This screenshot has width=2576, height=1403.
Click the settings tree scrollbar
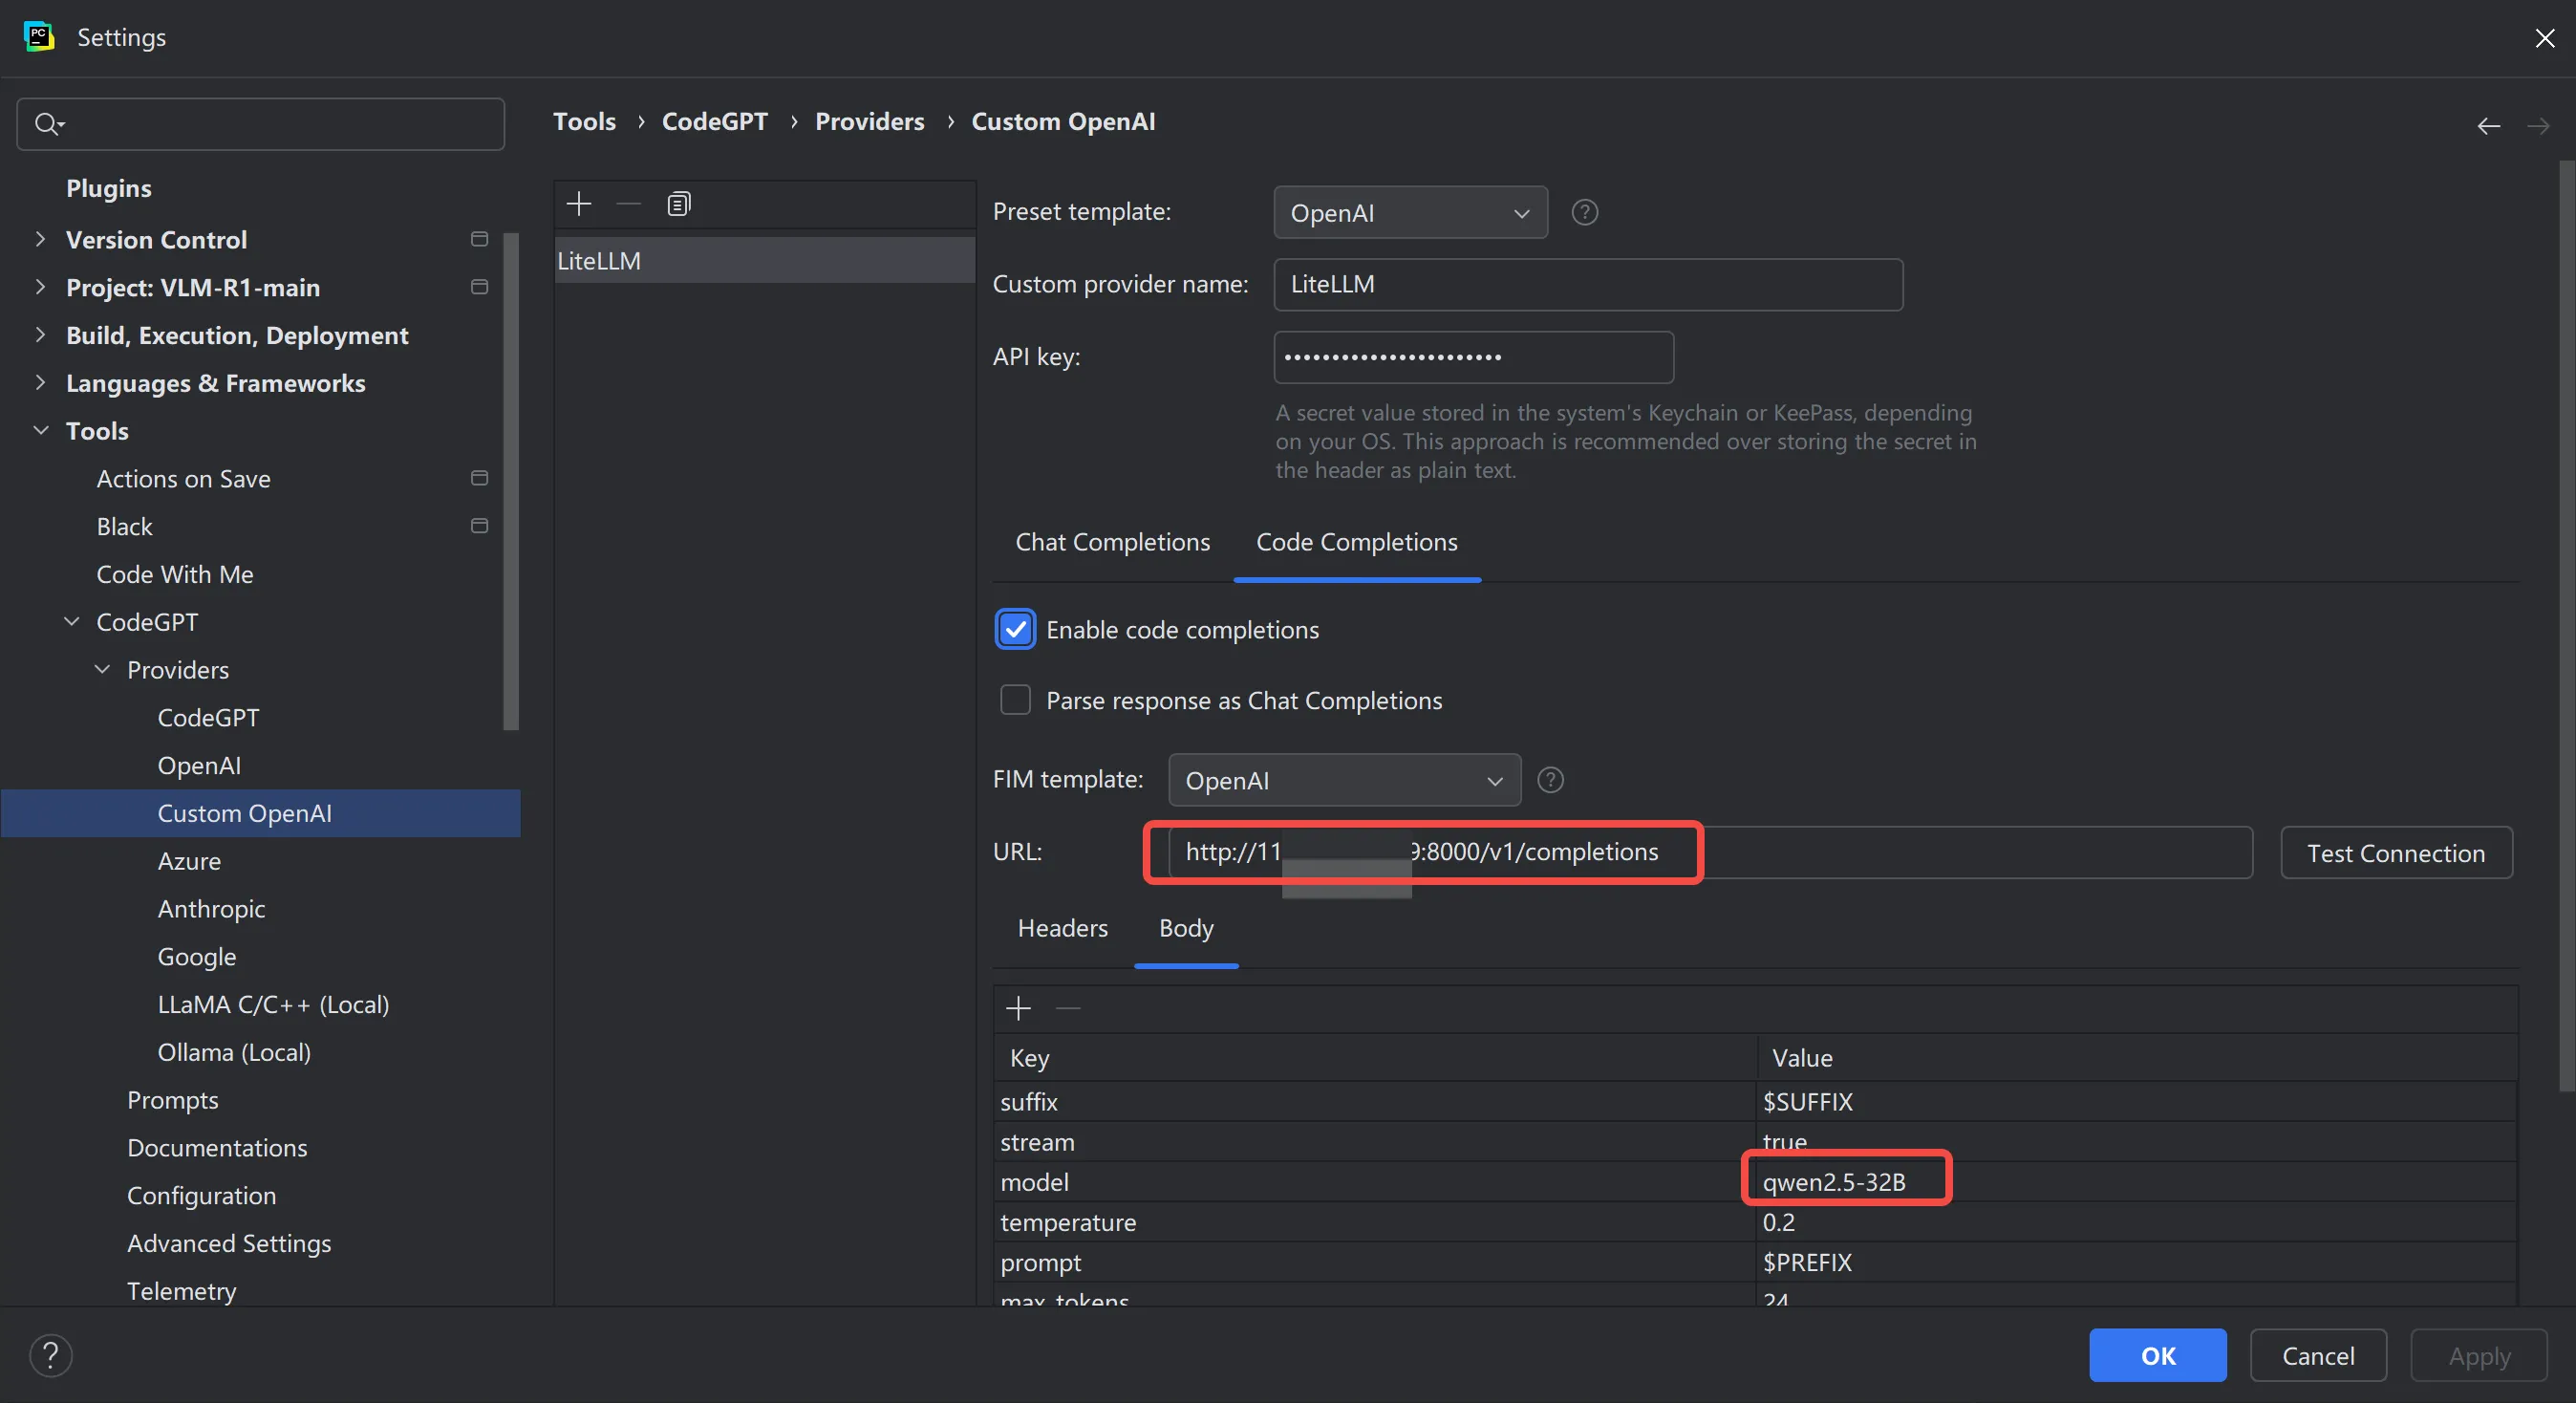pos(511,480)
